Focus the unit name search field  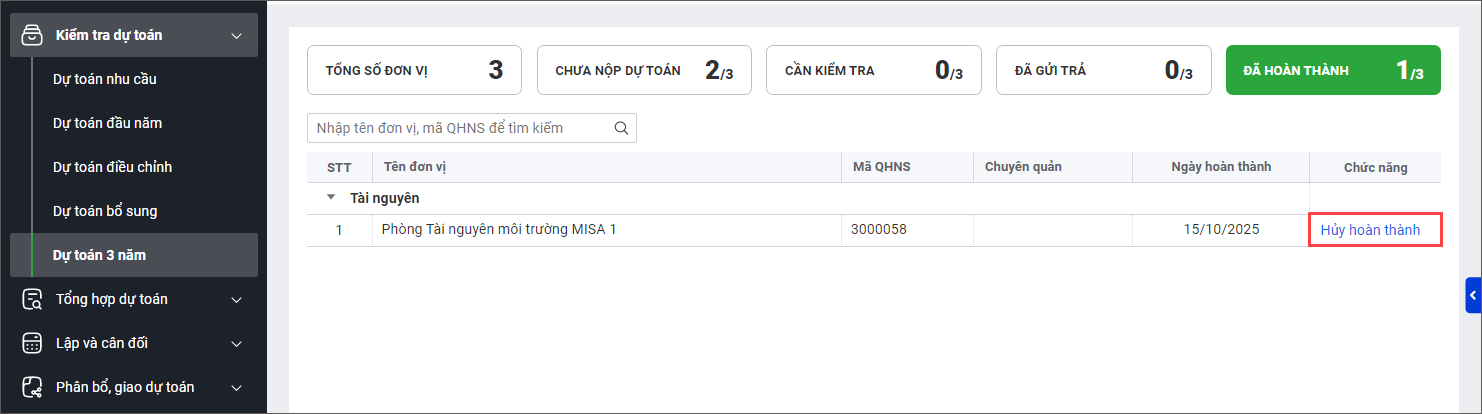(460, 128)
